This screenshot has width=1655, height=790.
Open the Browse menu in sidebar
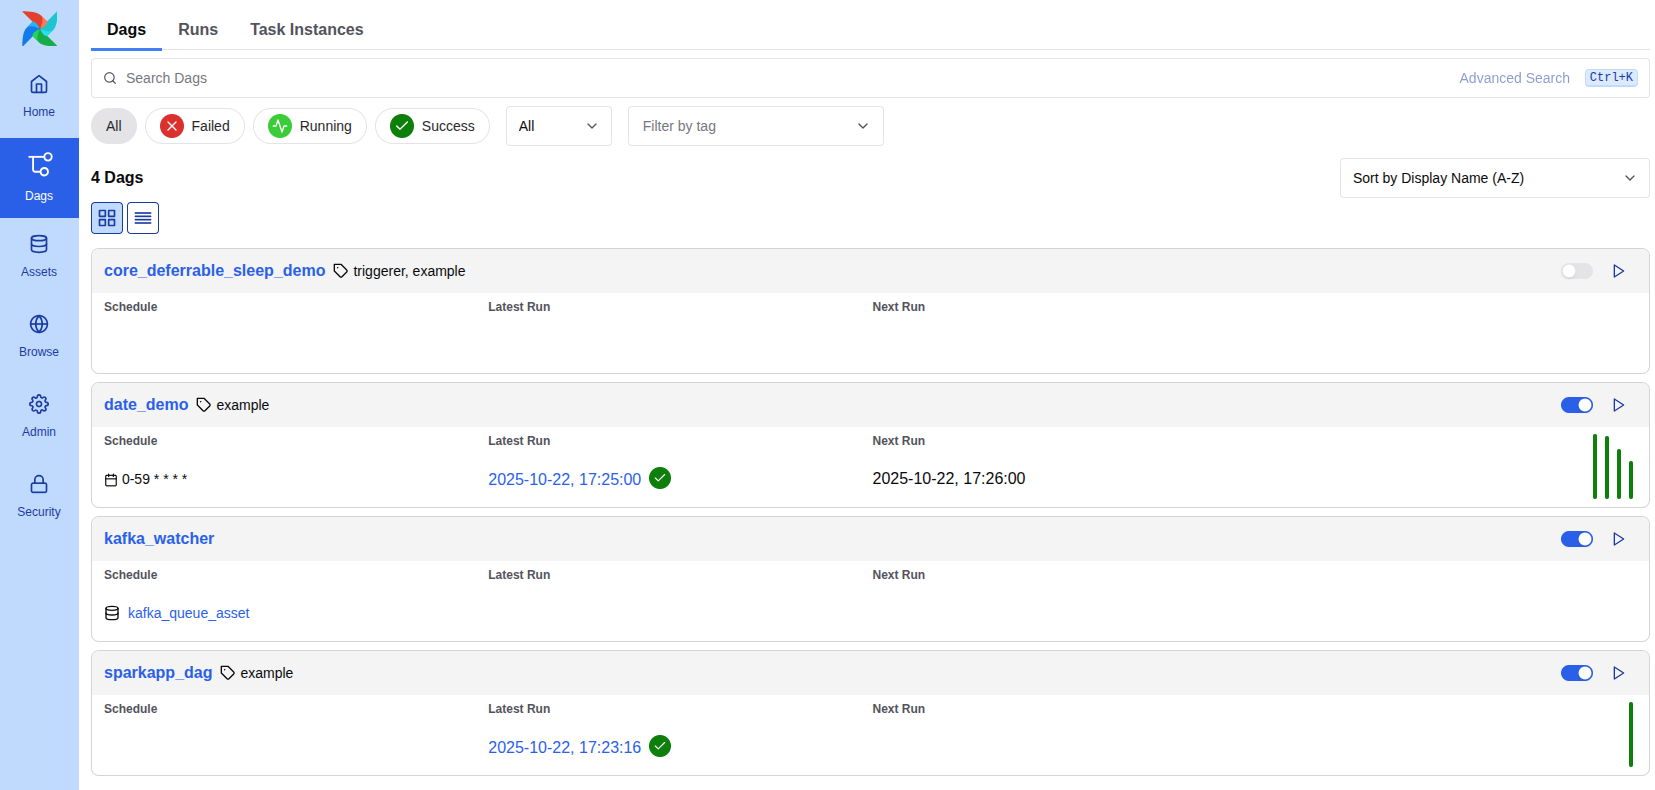39,336
